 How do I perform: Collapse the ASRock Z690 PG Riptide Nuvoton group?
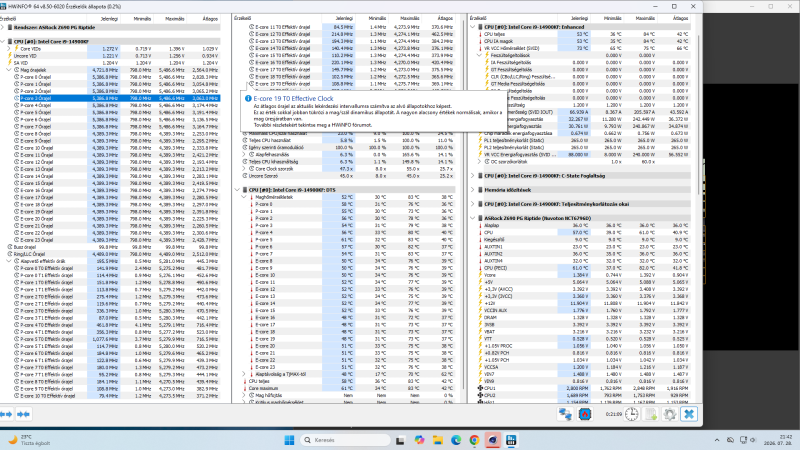472,218
